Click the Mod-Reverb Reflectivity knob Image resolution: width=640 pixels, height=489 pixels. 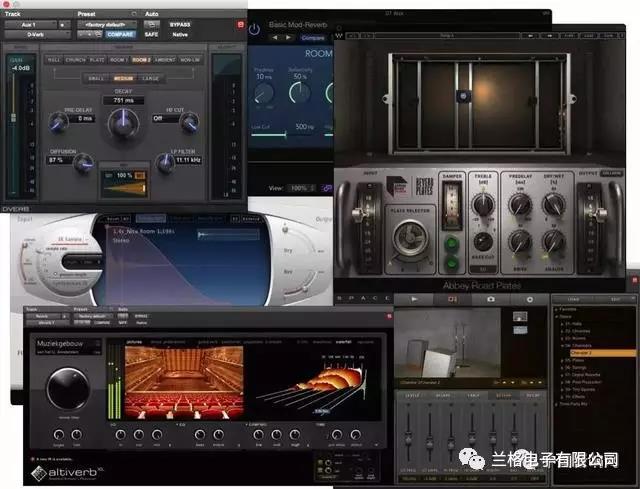300,93
